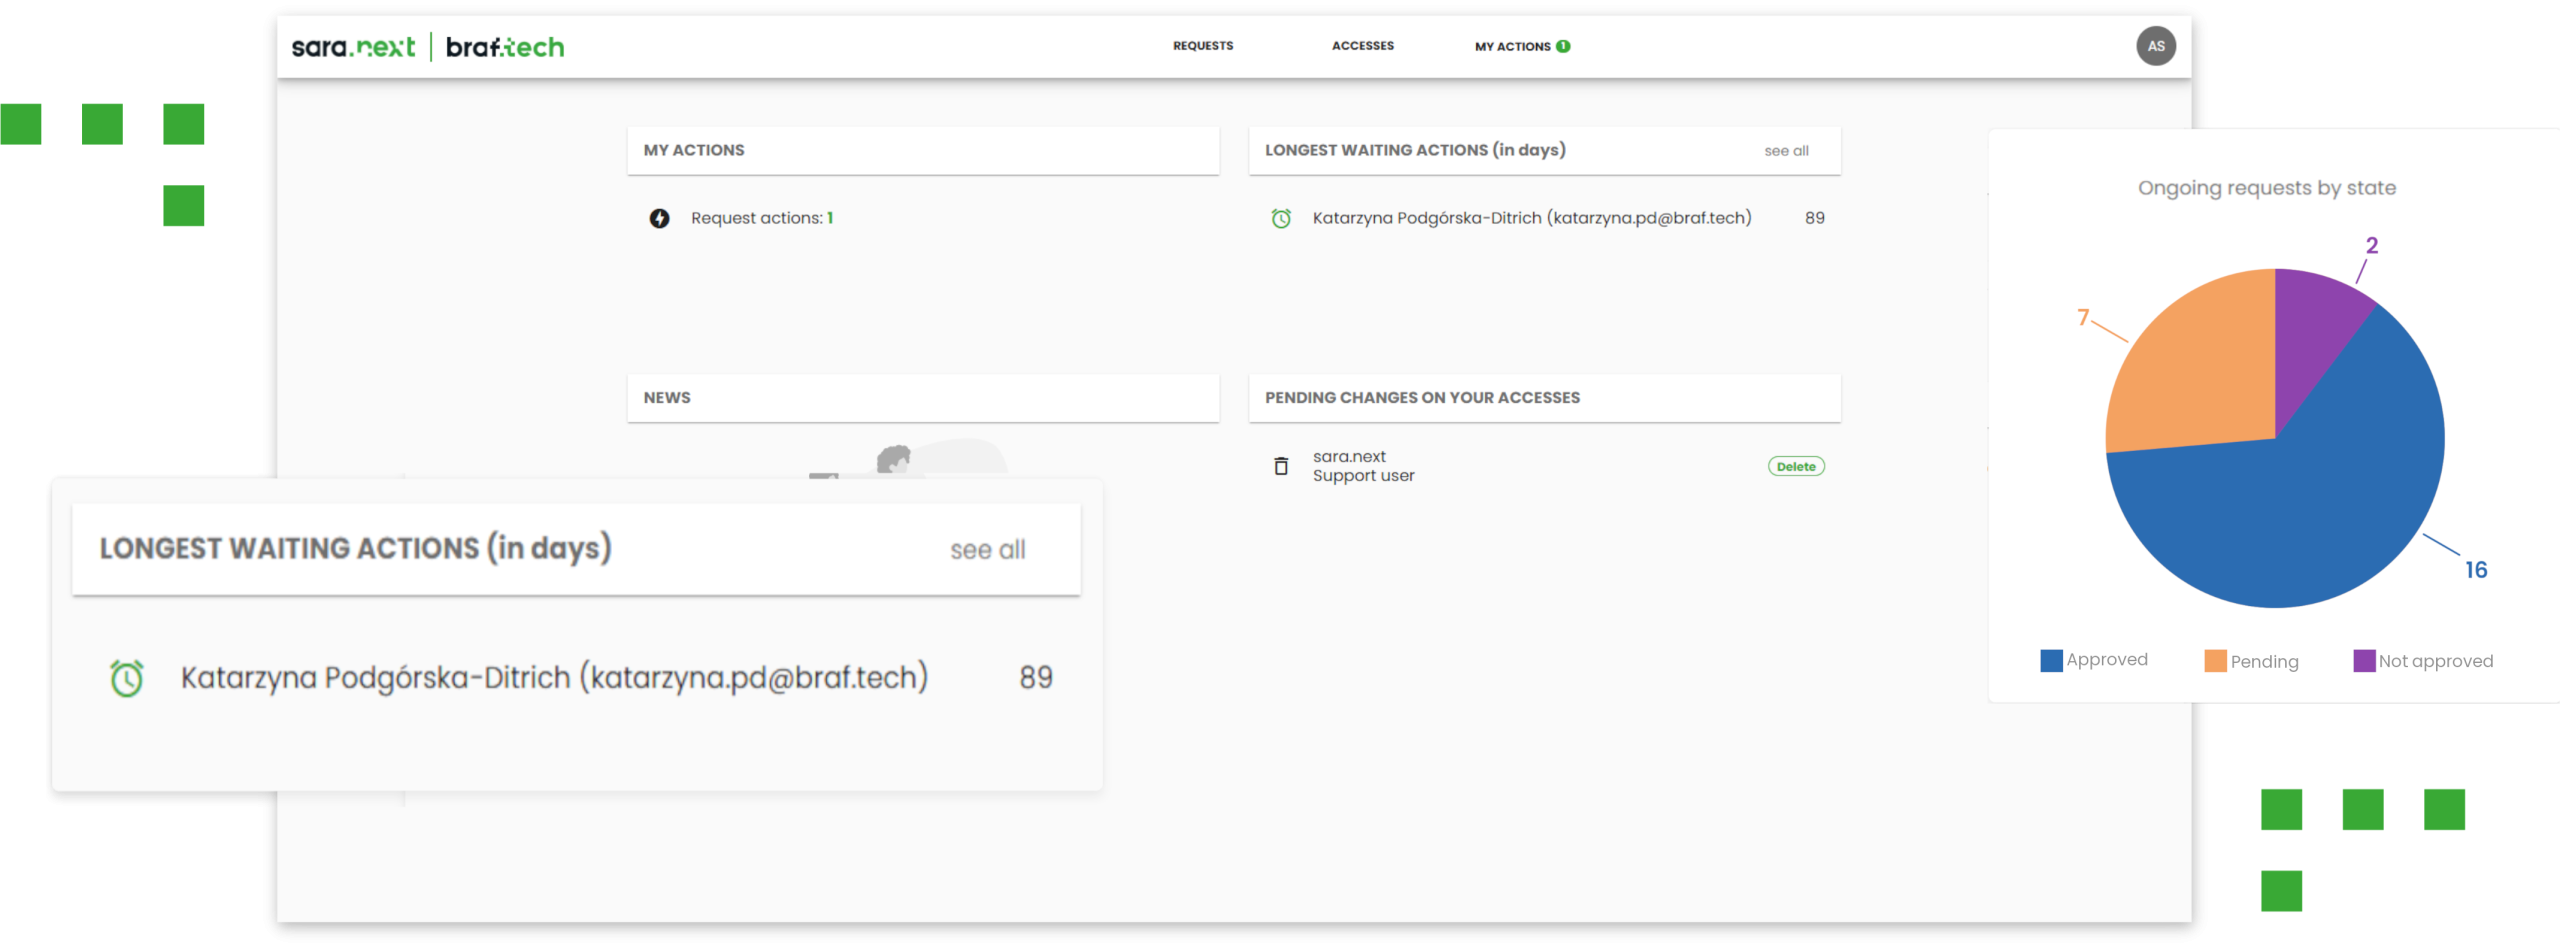Toggle the Pending legend swatch
Viewport: 2560px width, 948px height.
2215,661
